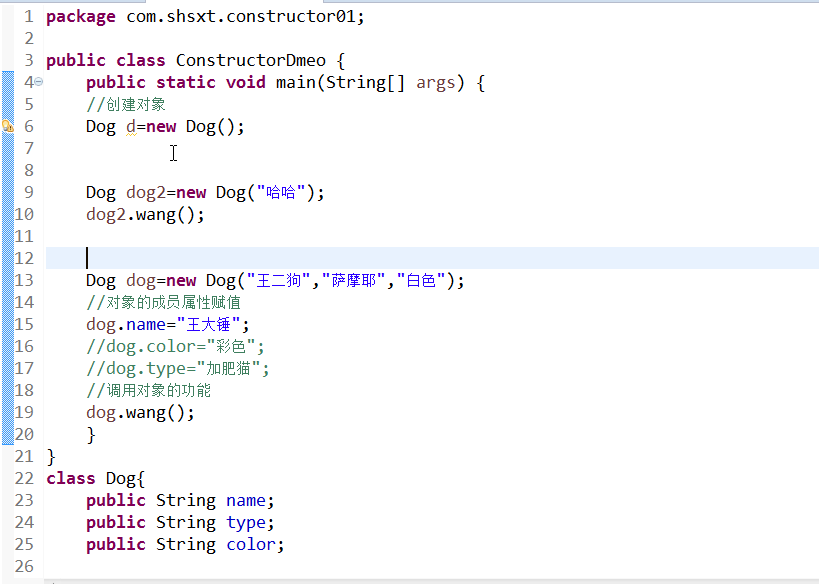The image size is (819, 584).
Task: Click the comment //创建对象
Action: (x=126, y=104)
